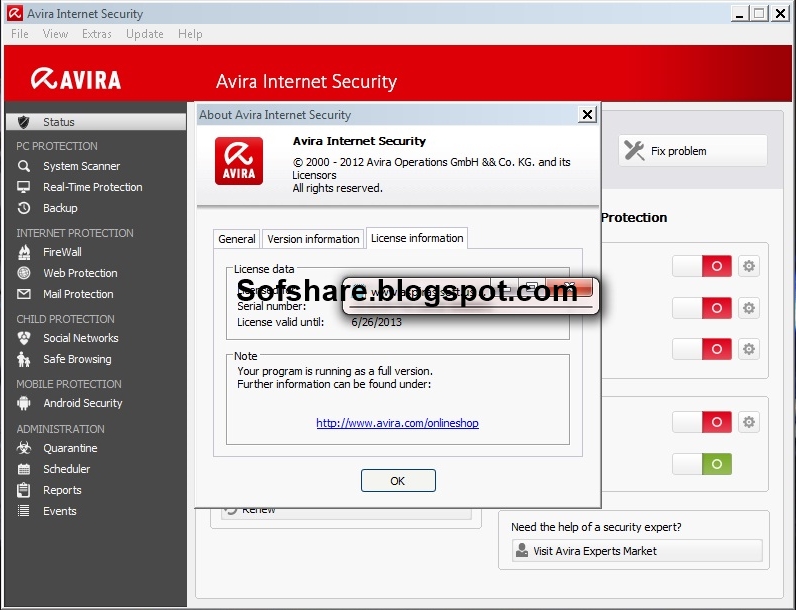This screenshot has height=610, width=796.
Task: Open the avira.com/onlineshop link
Action: 397,423
